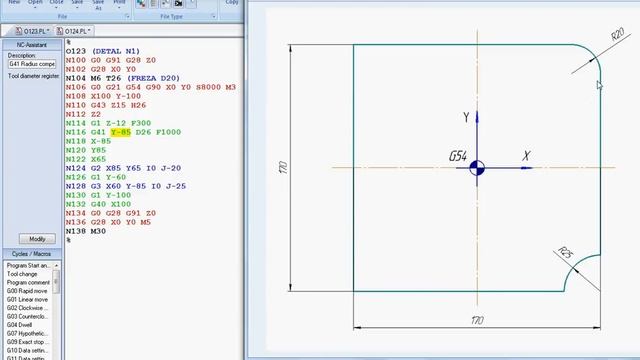Expand the File Type group launcher
Image resolution: width=640 pixels, height=360 pixels.
click(x=213, y=16)
